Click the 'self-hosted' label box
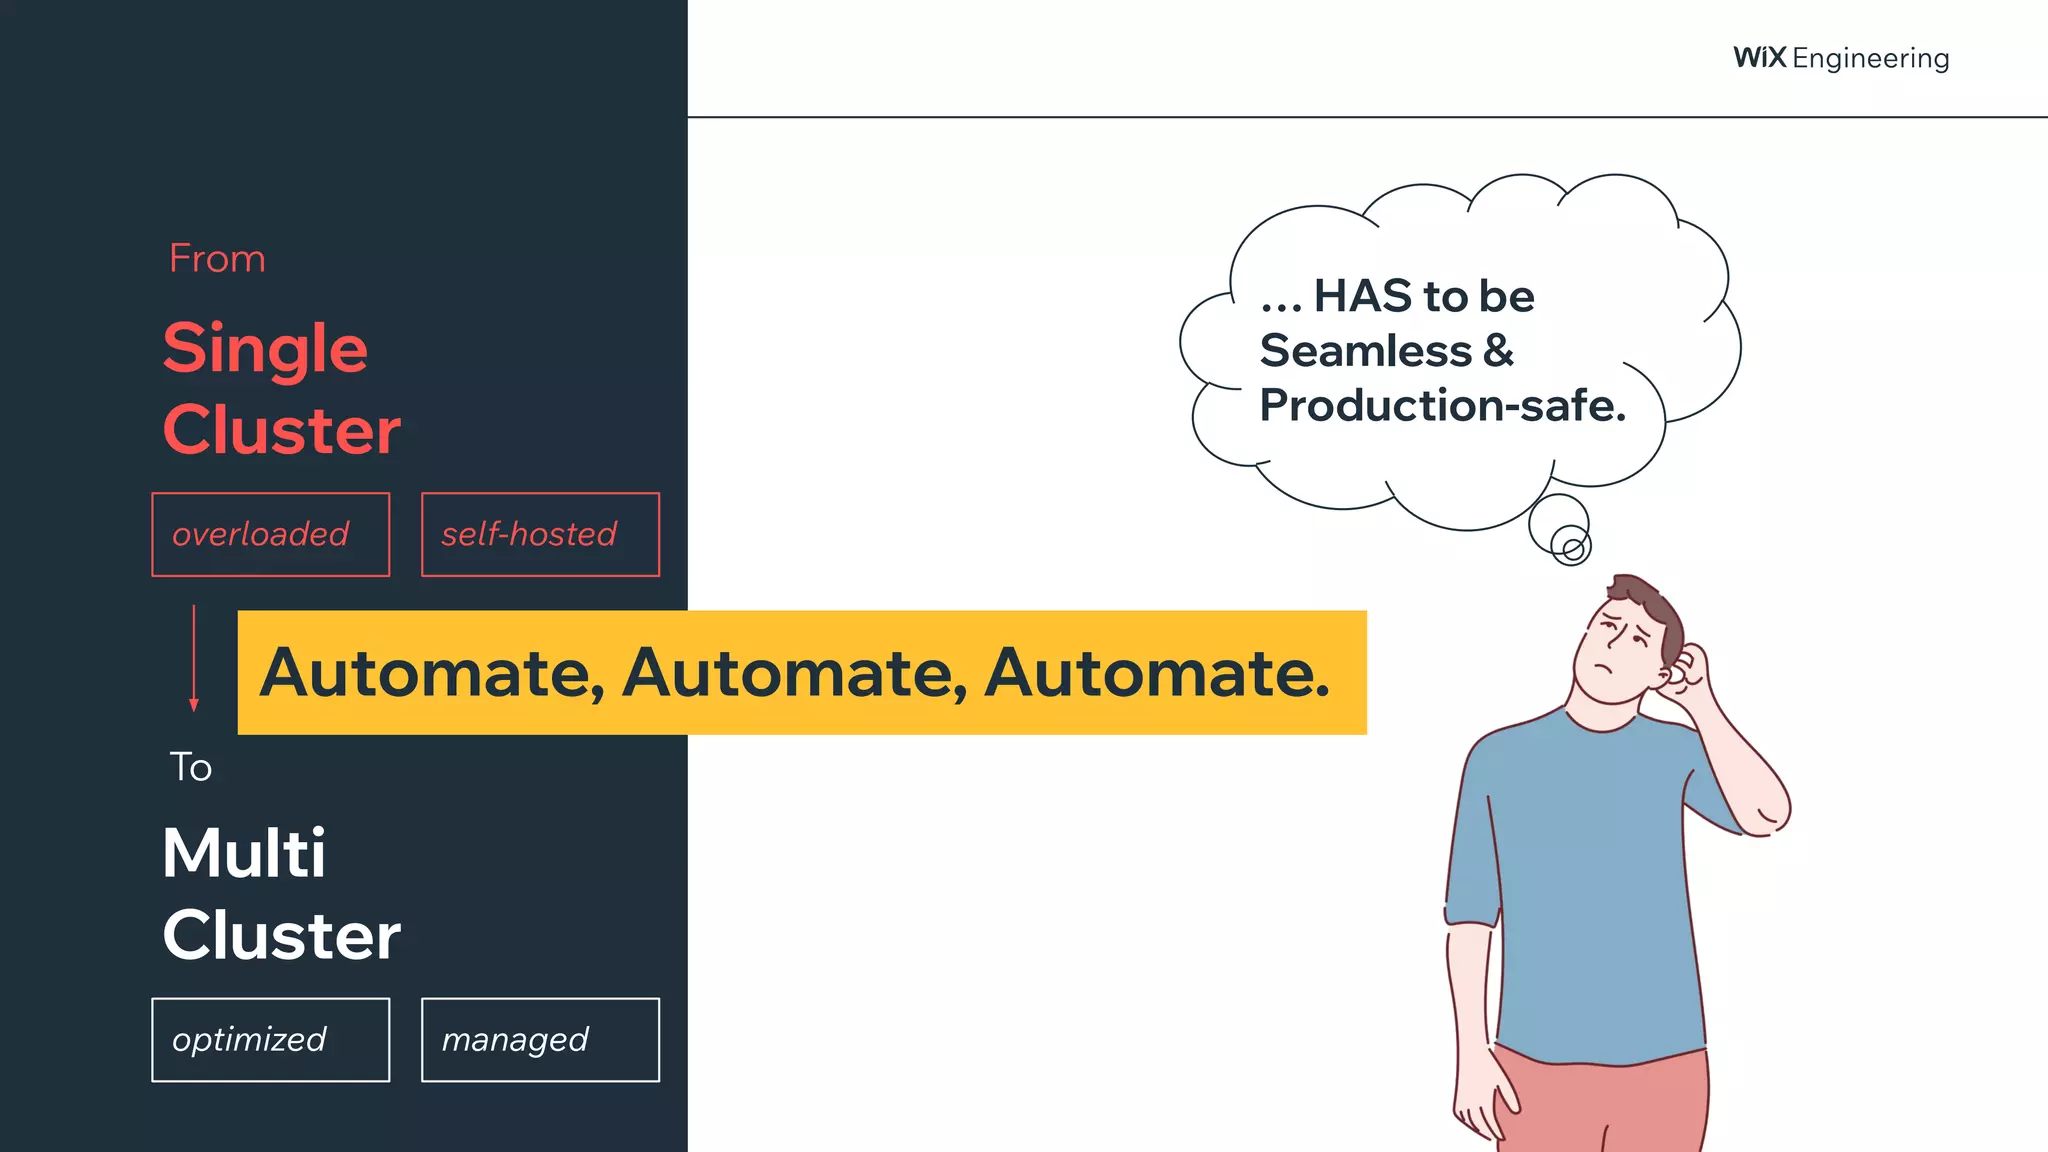2048x1152 pixels. click(x=540, y=534)
